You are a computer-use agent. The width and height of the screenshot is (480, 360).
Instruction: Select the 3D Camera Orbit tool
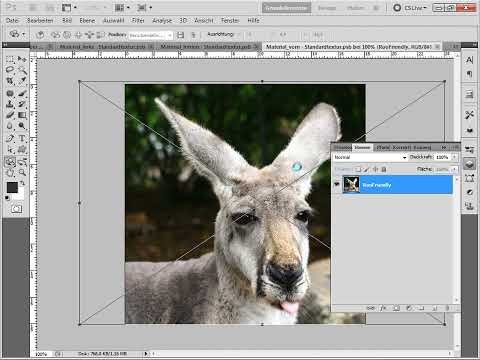pos(22,162)
